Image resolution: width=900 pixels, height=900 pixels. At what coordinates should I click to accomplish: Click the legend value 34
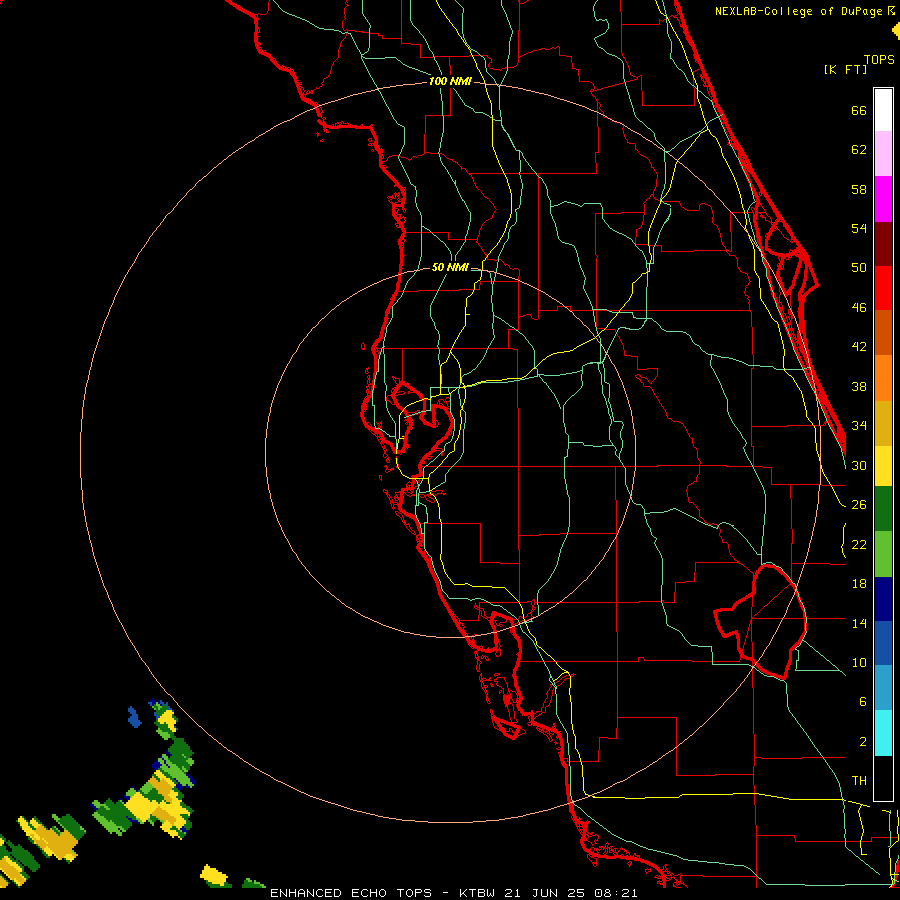pos(859,425)
